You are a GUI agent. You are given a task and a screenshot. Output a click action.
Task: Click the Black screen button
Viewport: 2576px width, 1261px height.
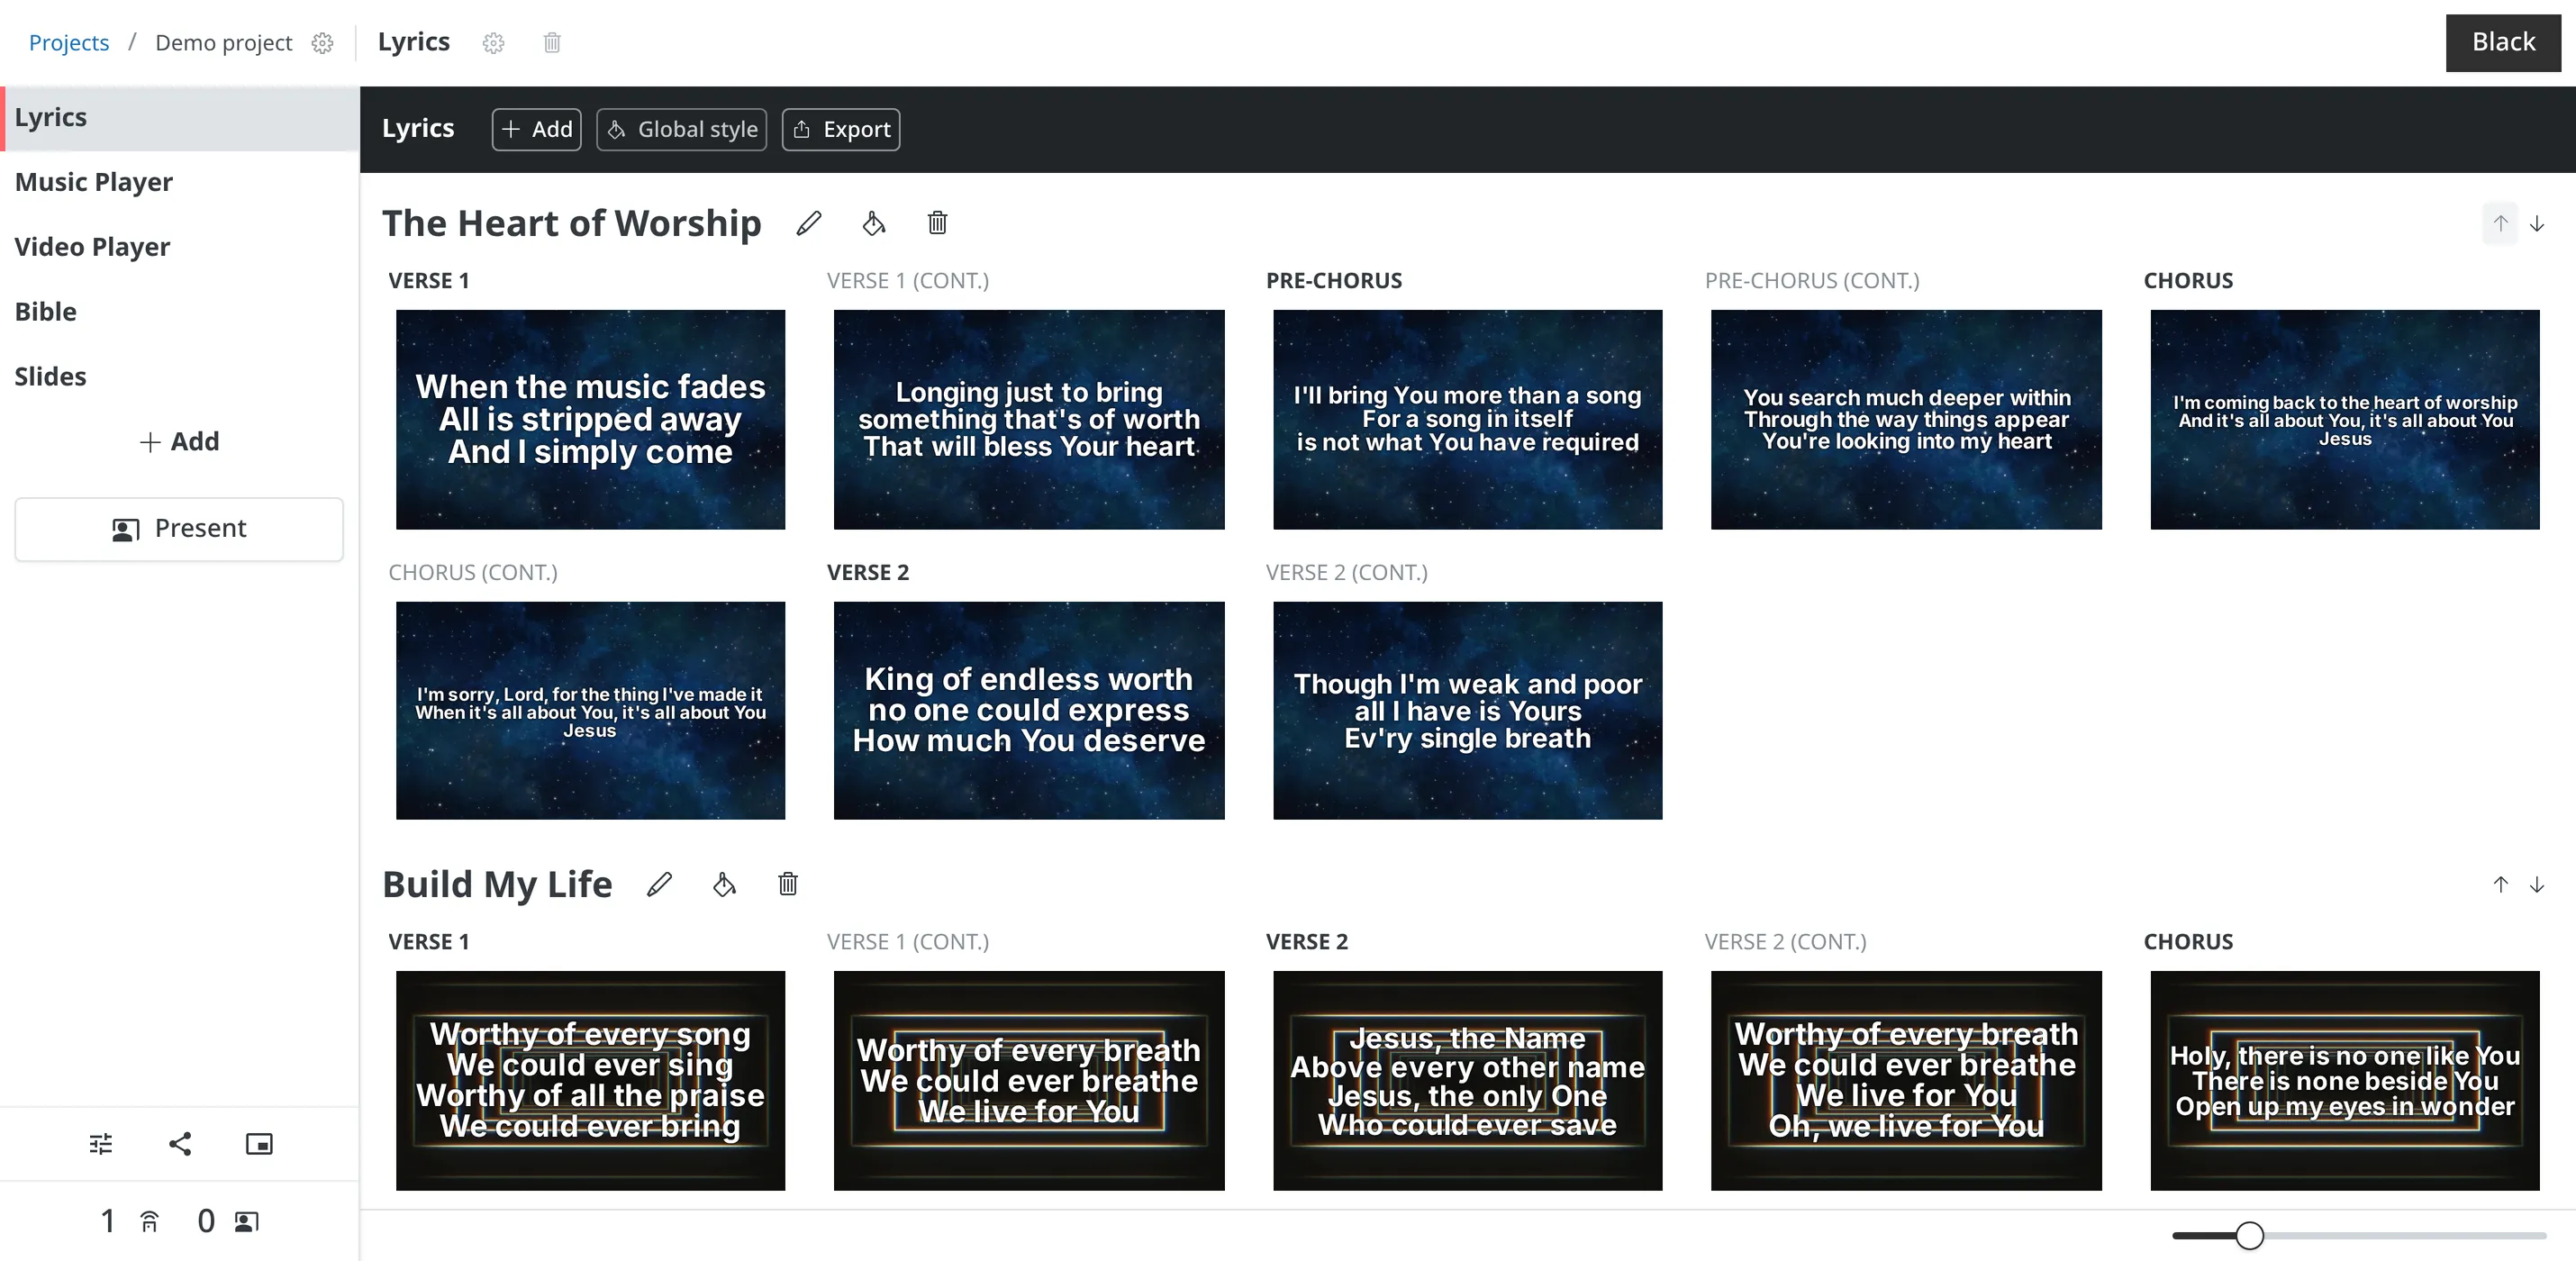pos(2503,42)
